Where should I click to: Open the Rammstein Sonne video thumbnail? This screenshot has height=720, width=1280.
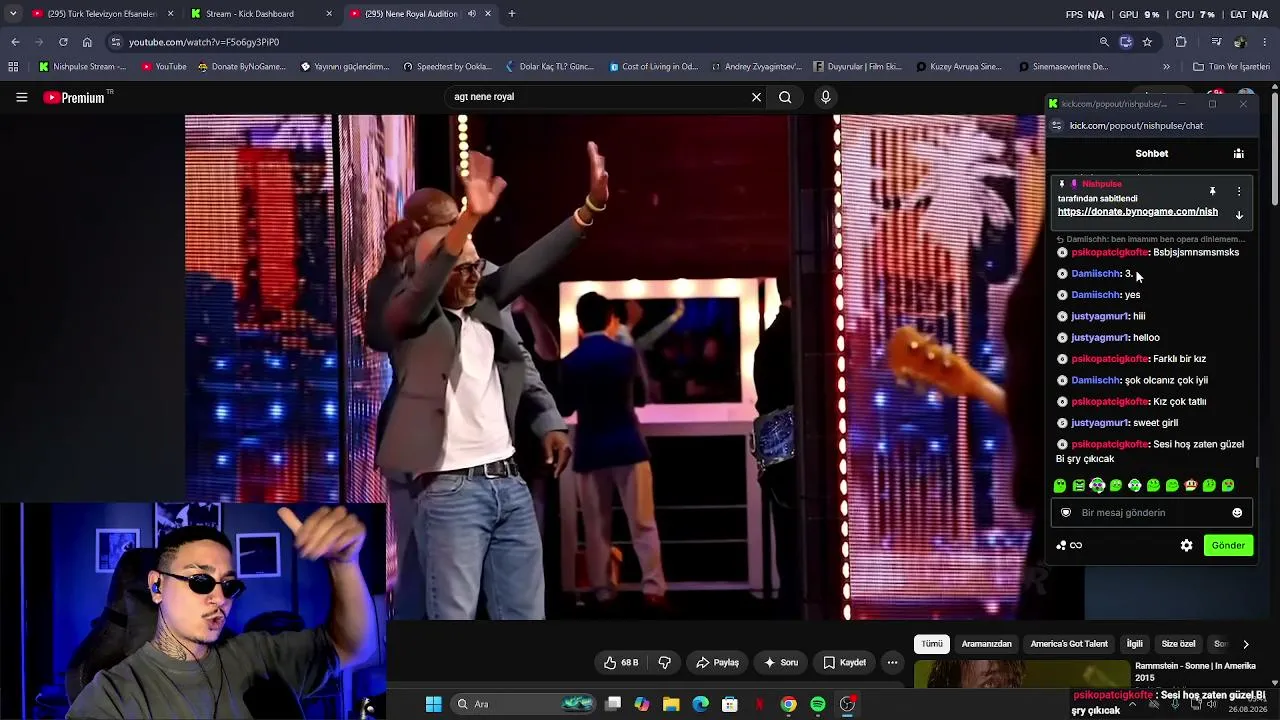point(1021,675)
